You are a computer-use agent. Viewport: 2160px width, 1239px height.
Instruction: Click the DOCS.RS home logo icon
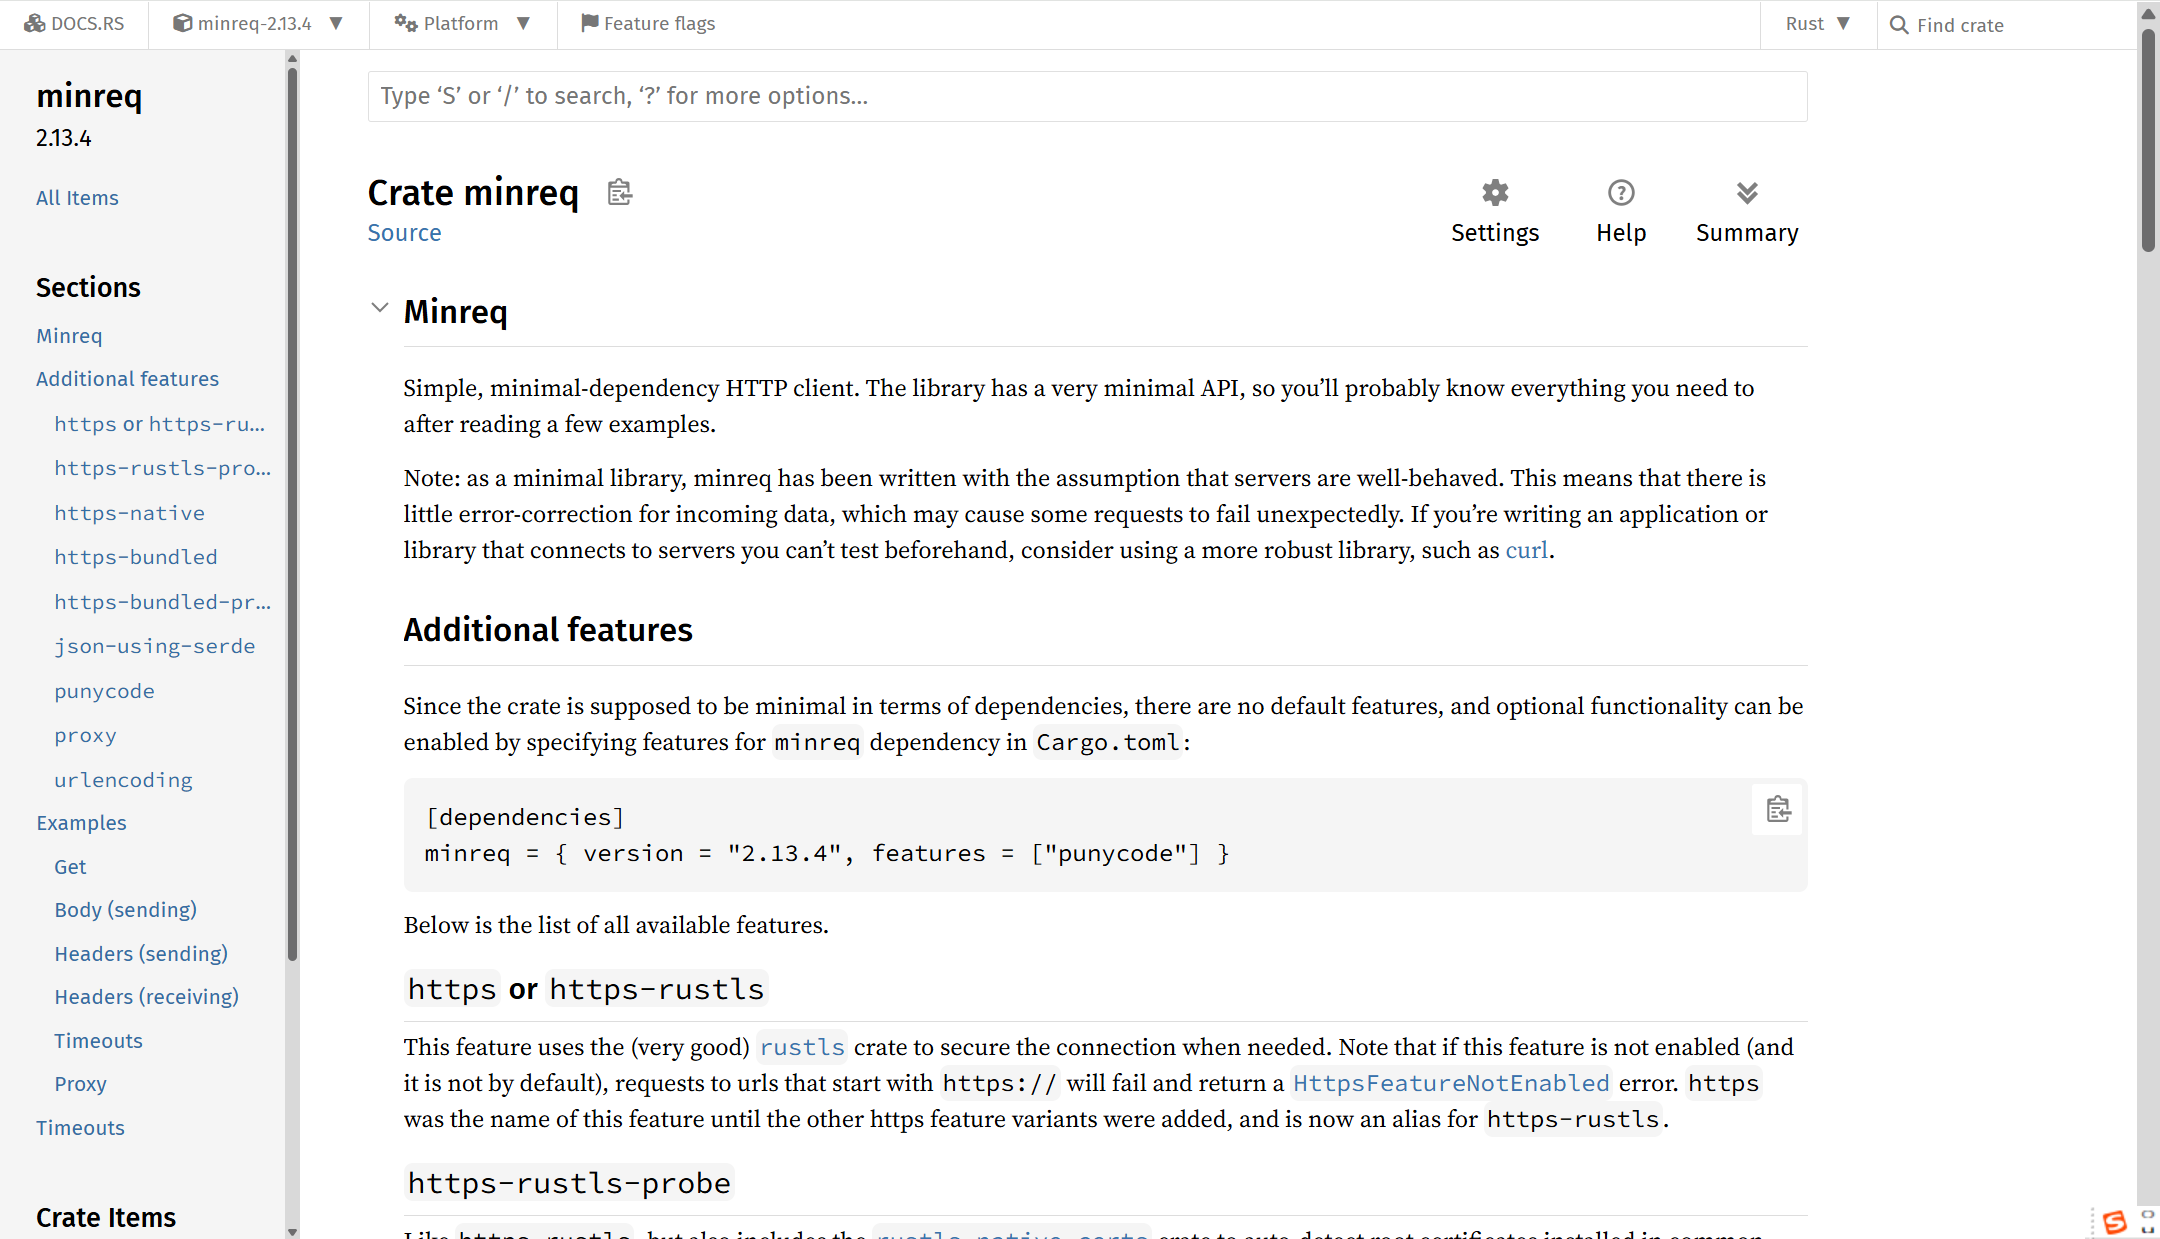point(35,23)
